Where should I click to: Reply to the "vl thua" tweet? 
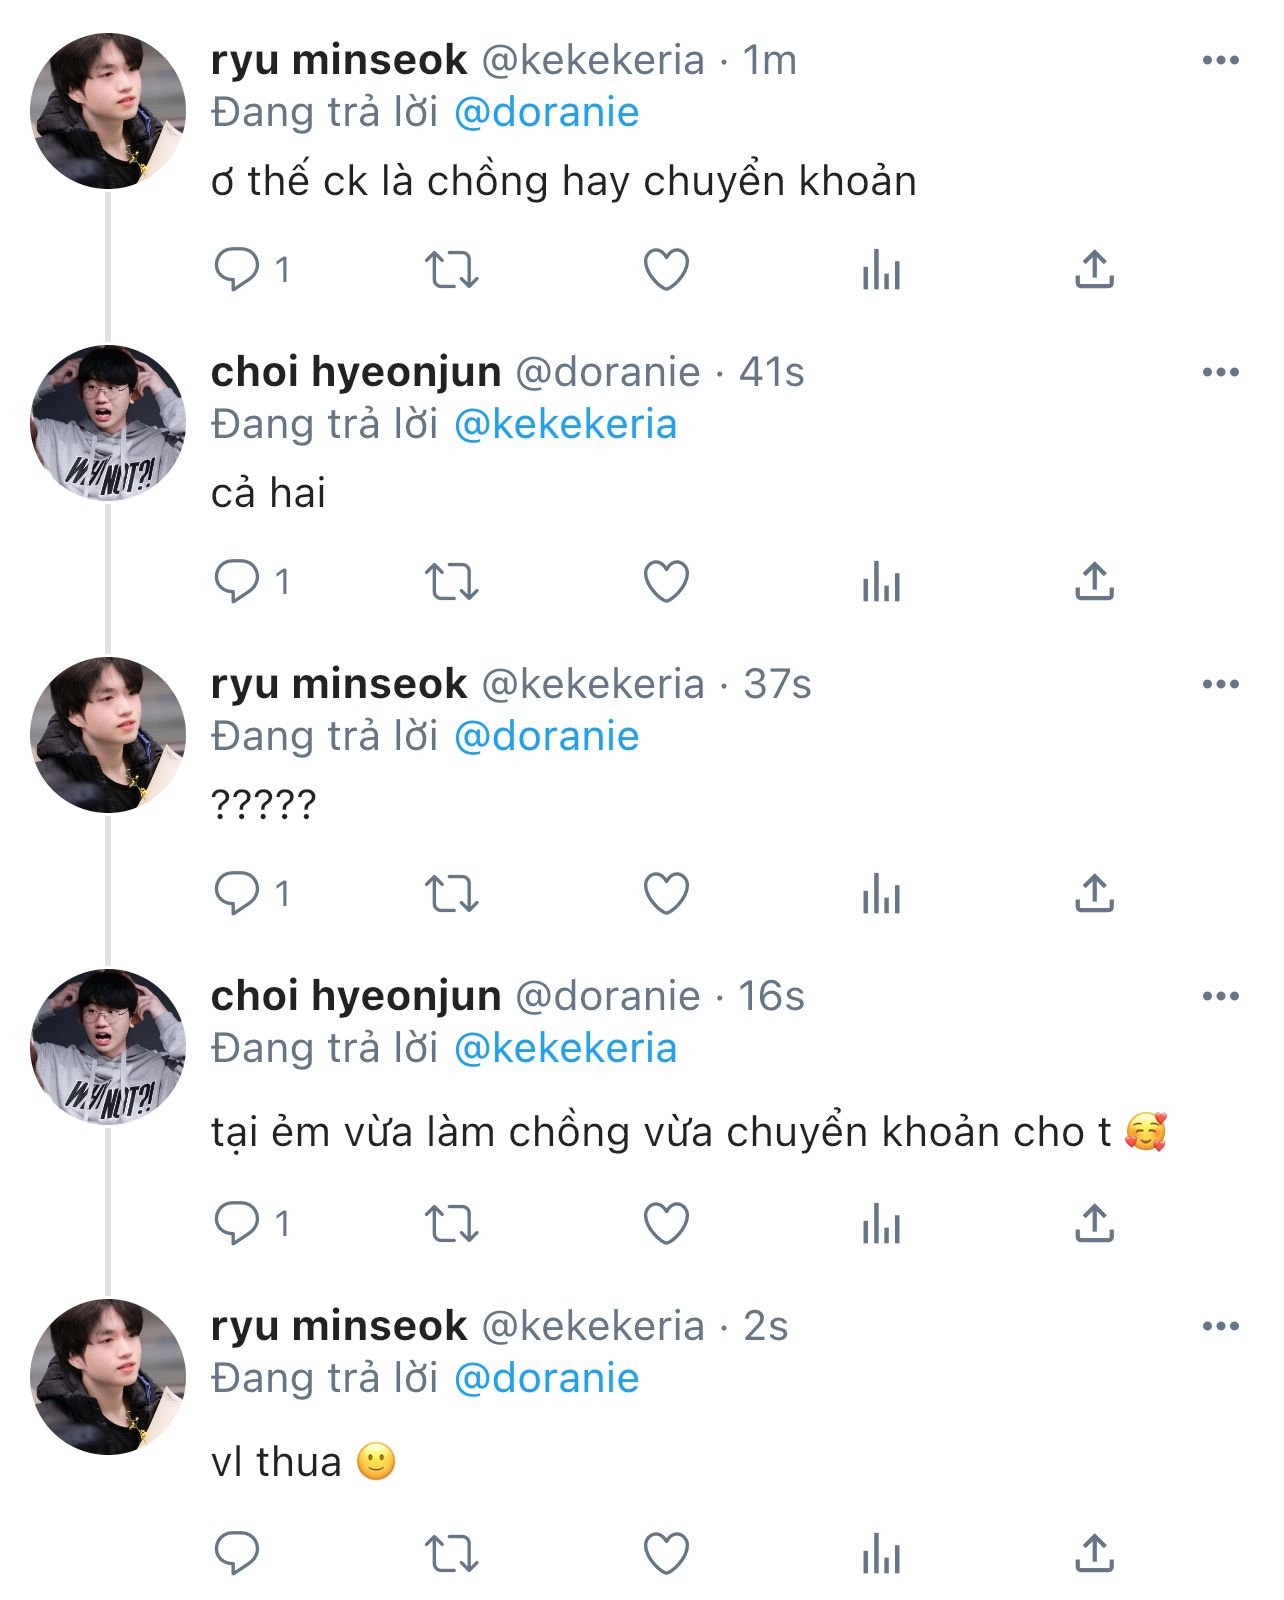click(237, 1555)
